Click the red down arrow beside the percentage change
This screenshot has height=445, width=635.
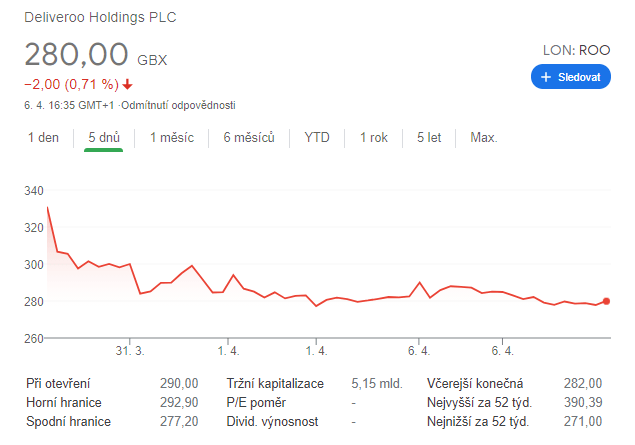pos(128,84)
